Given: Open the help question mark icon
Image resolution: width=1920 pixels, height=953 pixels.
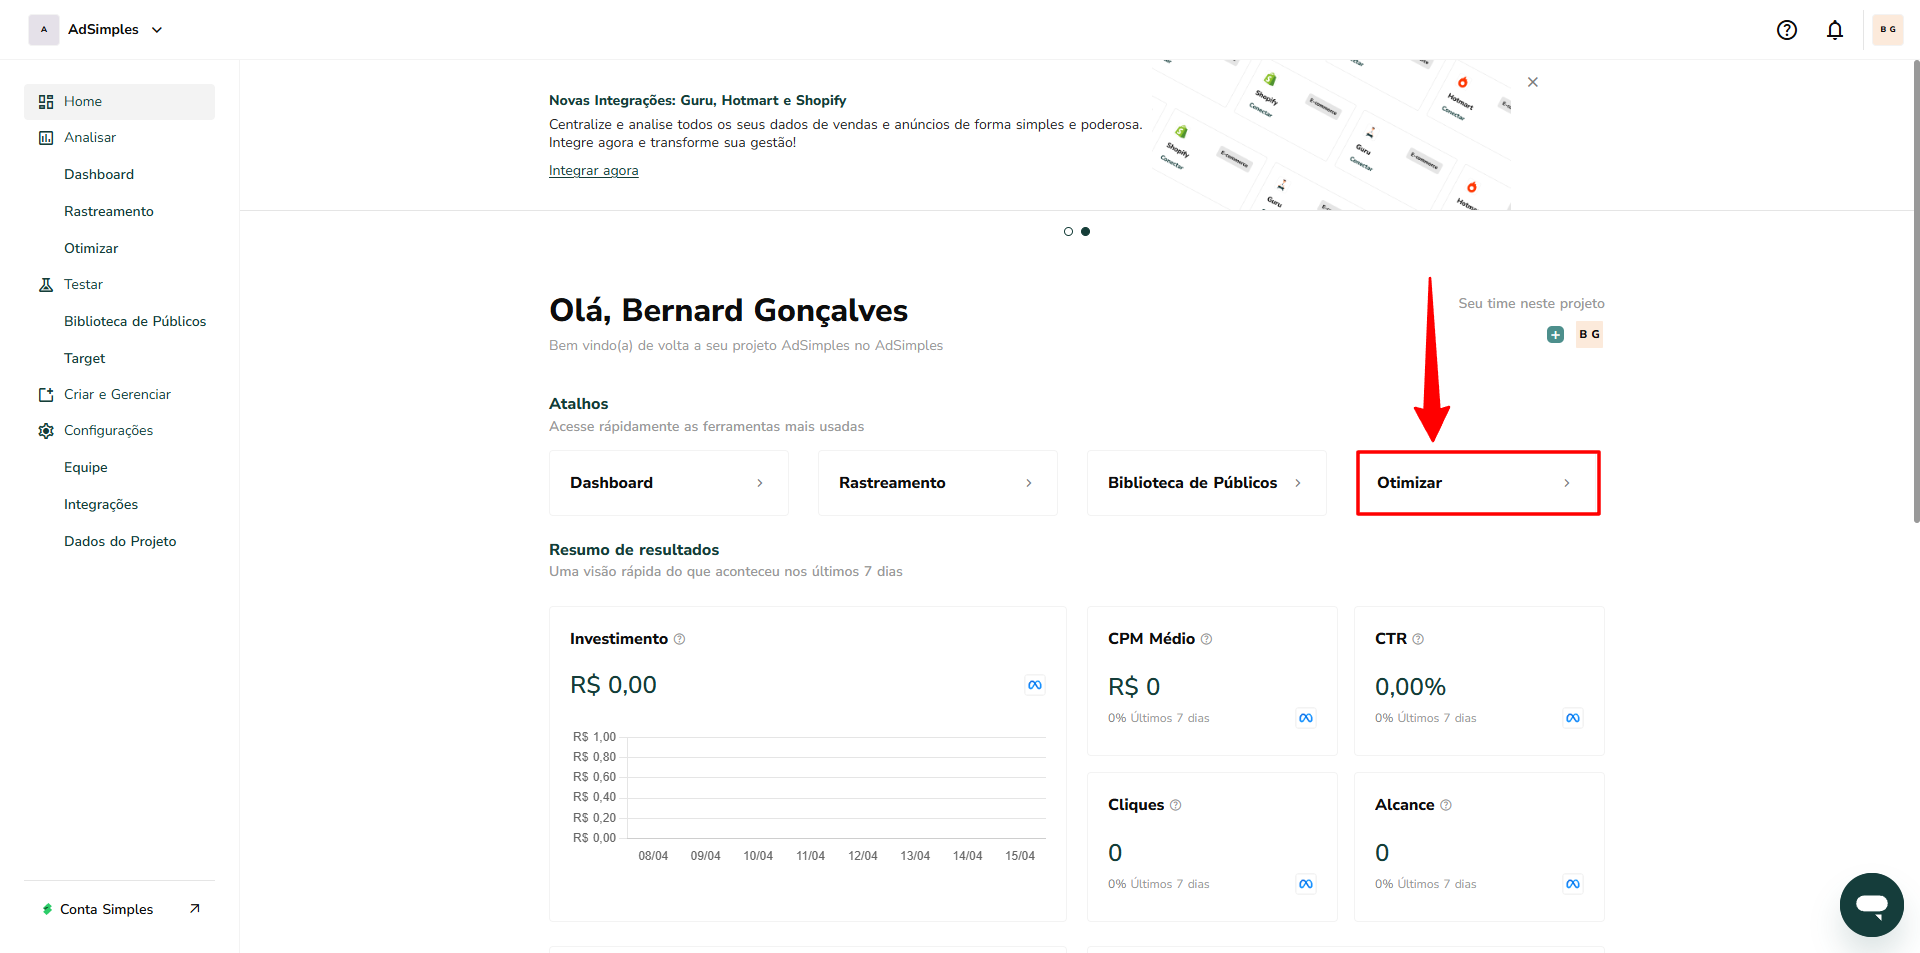Looking at the screenshot, I should (1786, 30).
